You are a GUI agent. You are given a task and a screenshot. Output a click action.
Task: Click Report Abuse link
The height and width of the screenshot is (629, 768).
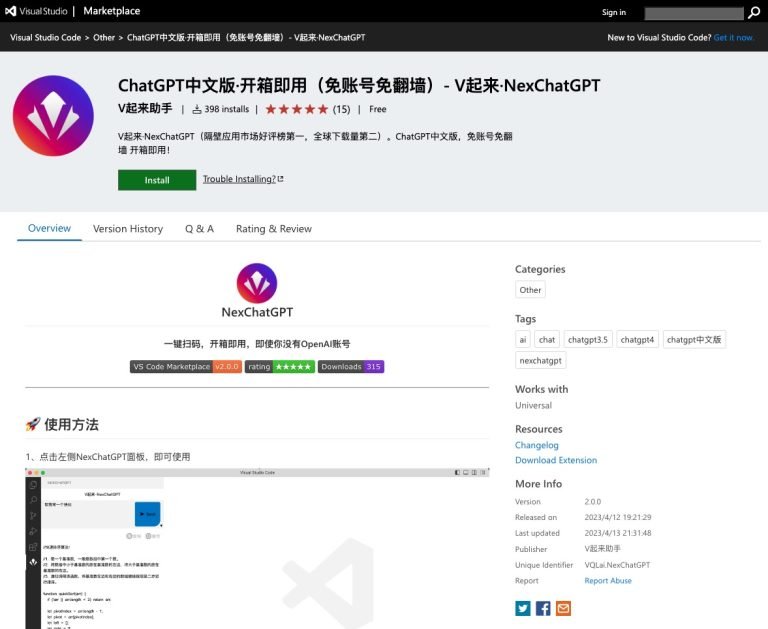(x=608, y=581)
